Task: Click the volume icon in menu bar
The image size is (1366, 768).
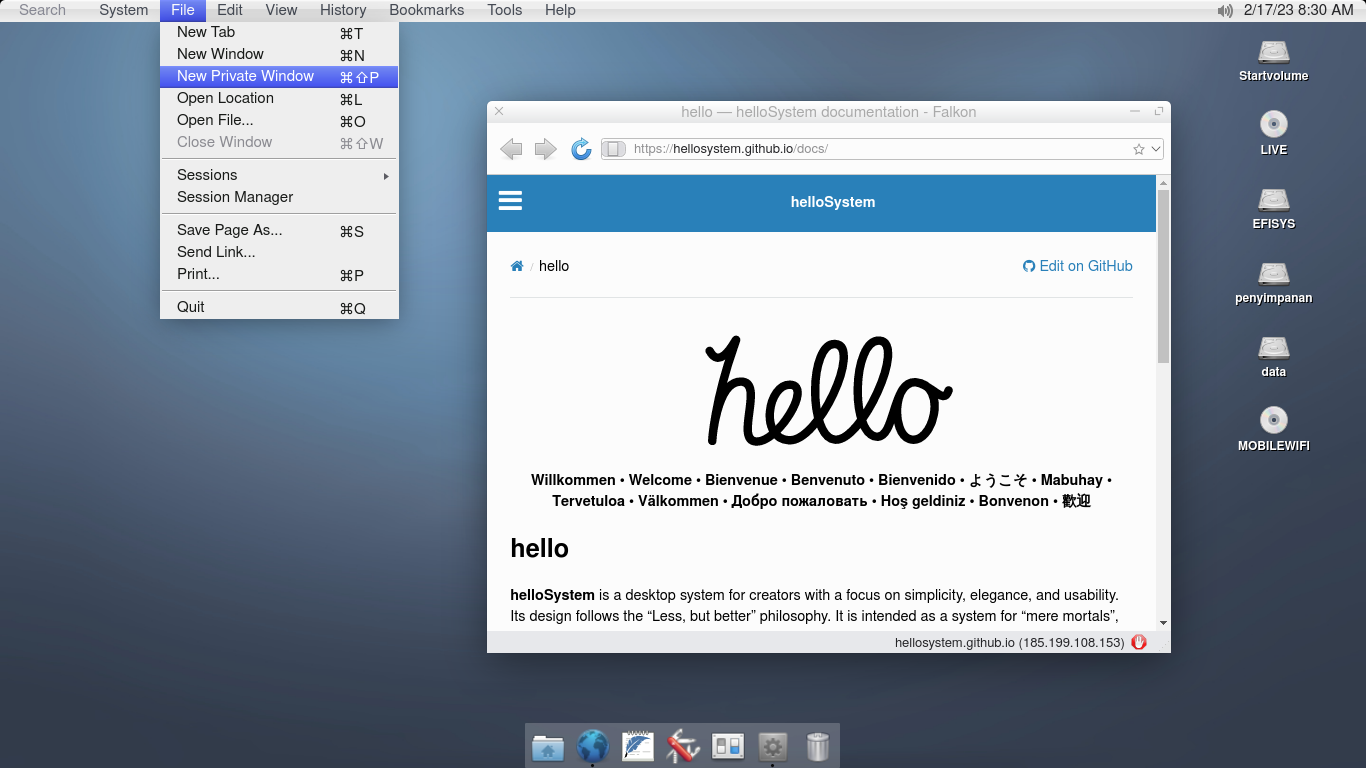Action: click(x=1225, y=10)
